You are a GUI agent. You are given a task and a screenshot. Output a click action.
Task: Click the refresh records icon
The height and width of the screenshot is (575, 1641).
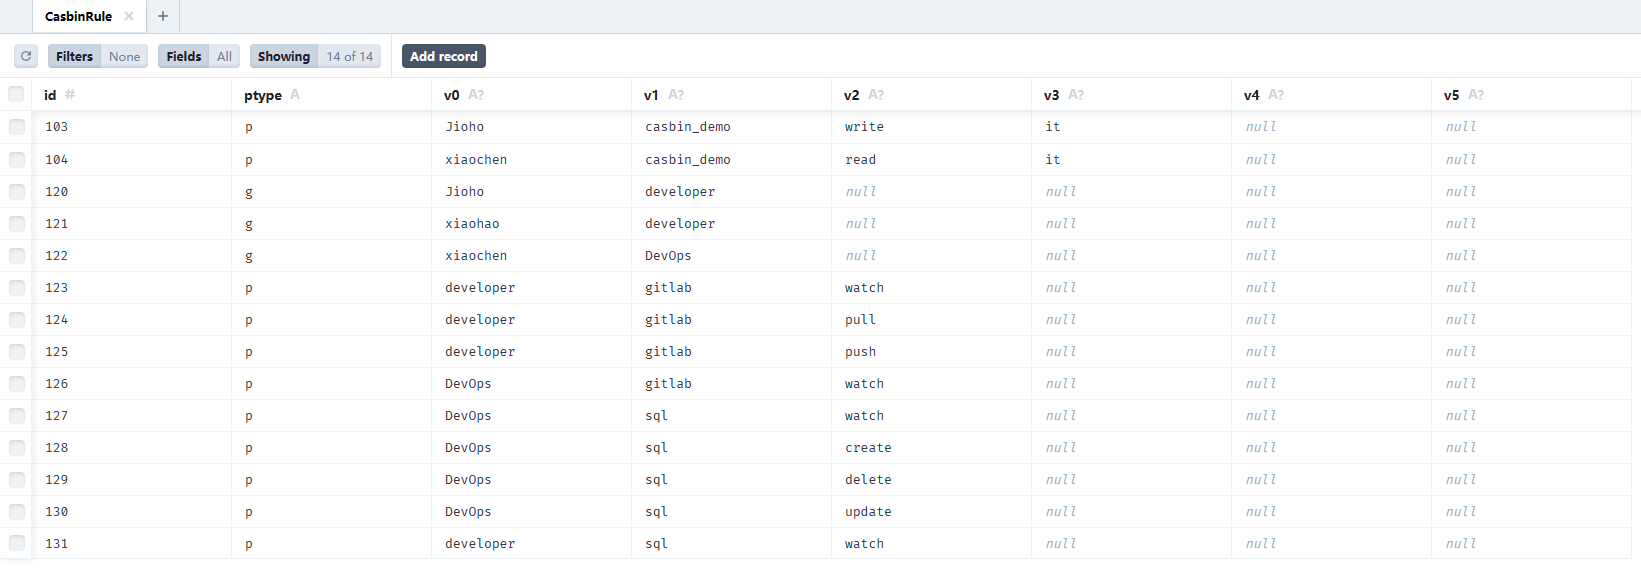coord(26,56)
